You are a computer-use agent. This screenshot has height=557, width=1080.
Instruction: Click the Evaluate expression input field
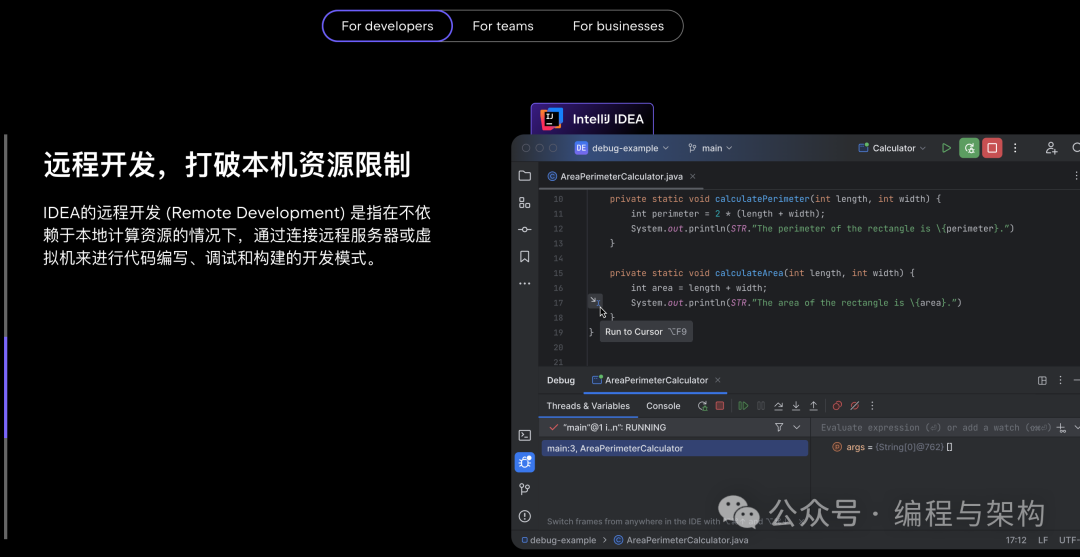point(935,428)
